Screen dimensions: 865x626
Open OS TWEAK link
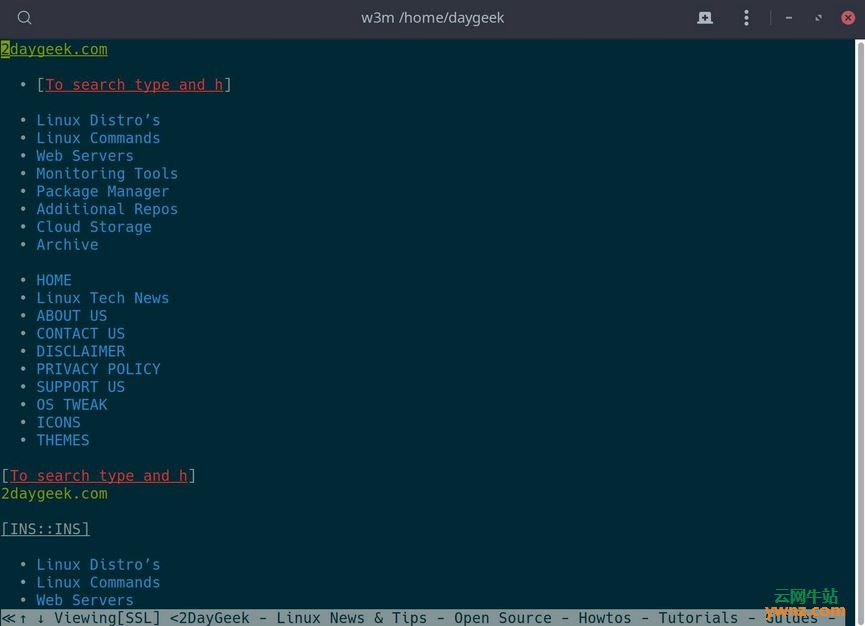click(x=72, y=404)
